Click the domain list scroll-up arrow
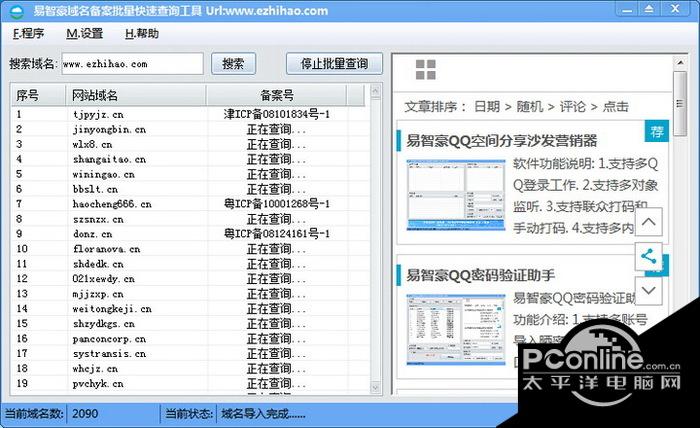 pos(375,91)
